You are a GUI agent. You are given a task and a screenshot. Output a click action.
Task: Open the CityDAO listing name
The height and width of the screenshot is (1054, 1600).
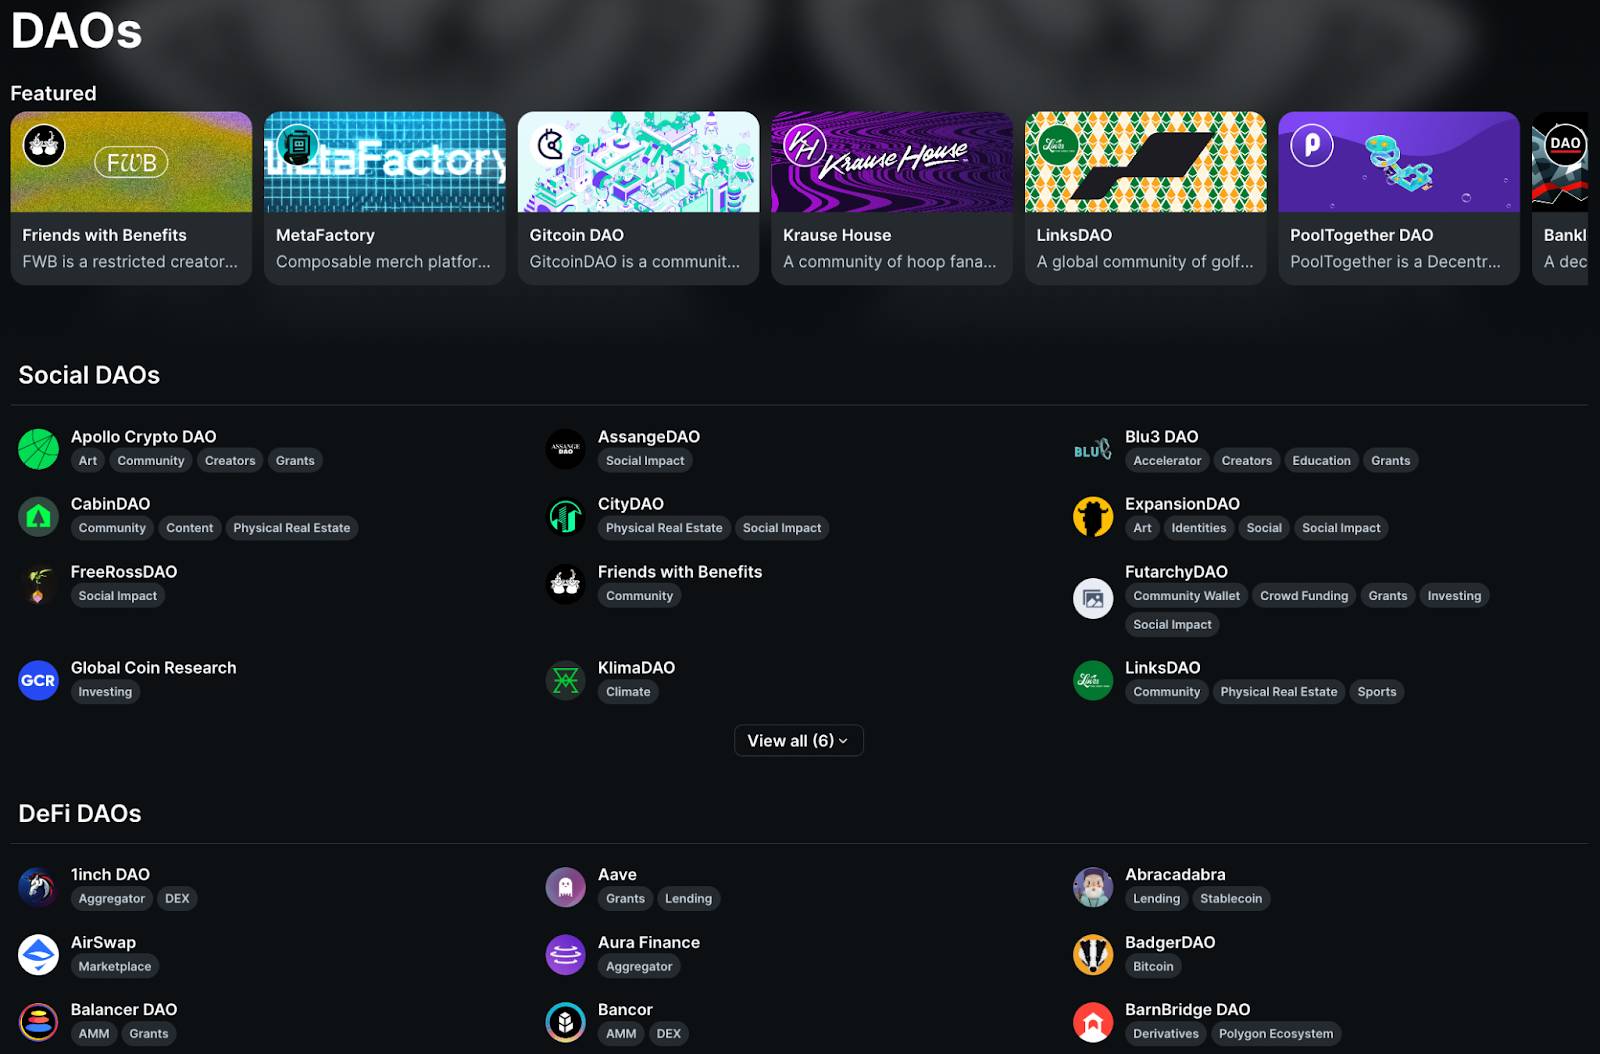point(631,504)
